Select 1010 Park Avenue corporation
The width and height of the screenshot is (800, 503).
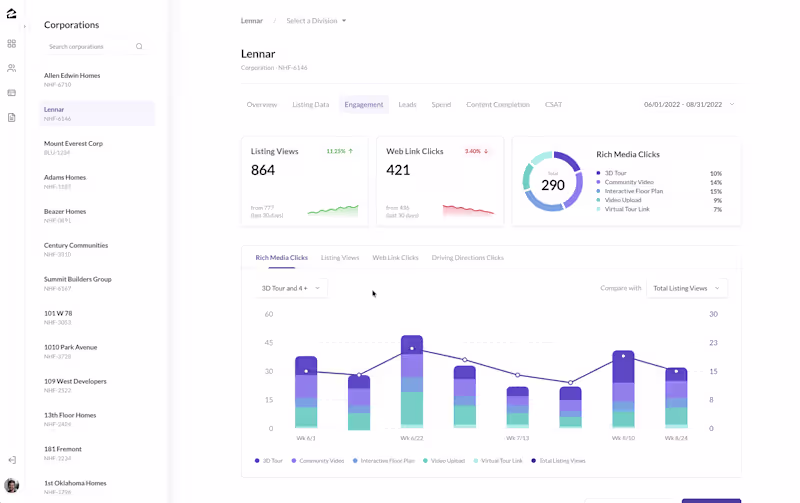(x=97, y=351)
